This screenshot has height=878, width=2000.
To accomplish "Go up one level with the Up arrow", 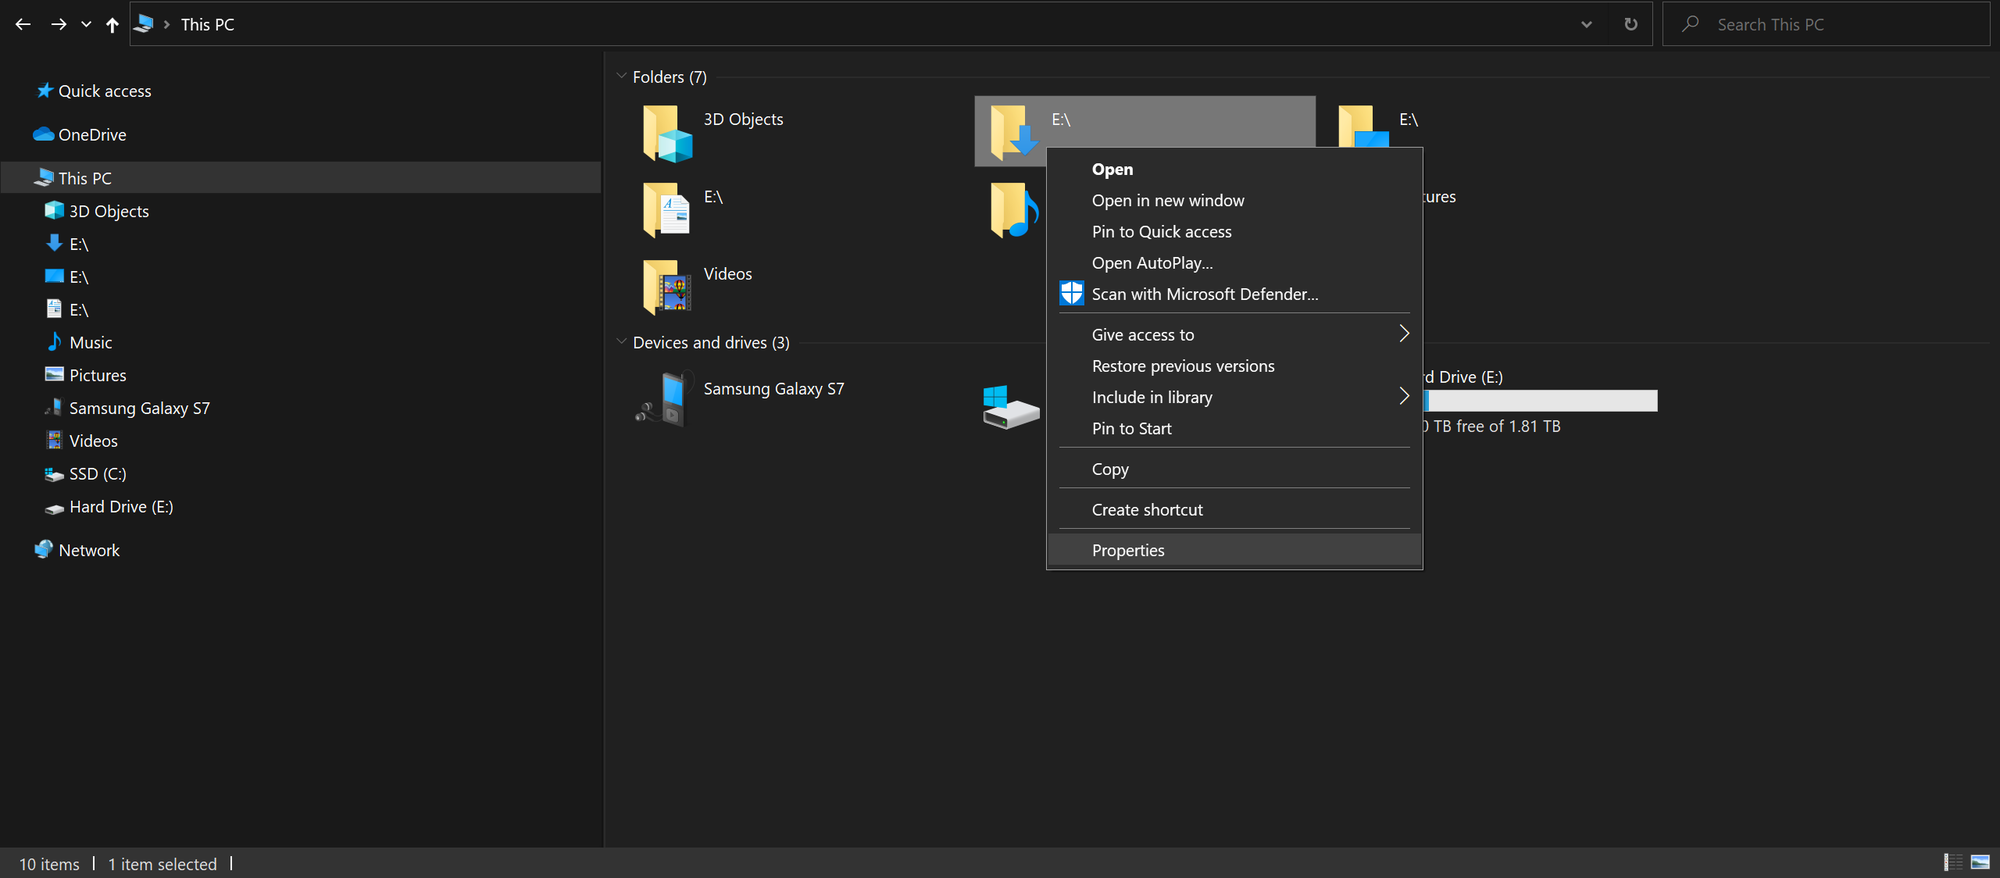I will [x=112, y=24].
